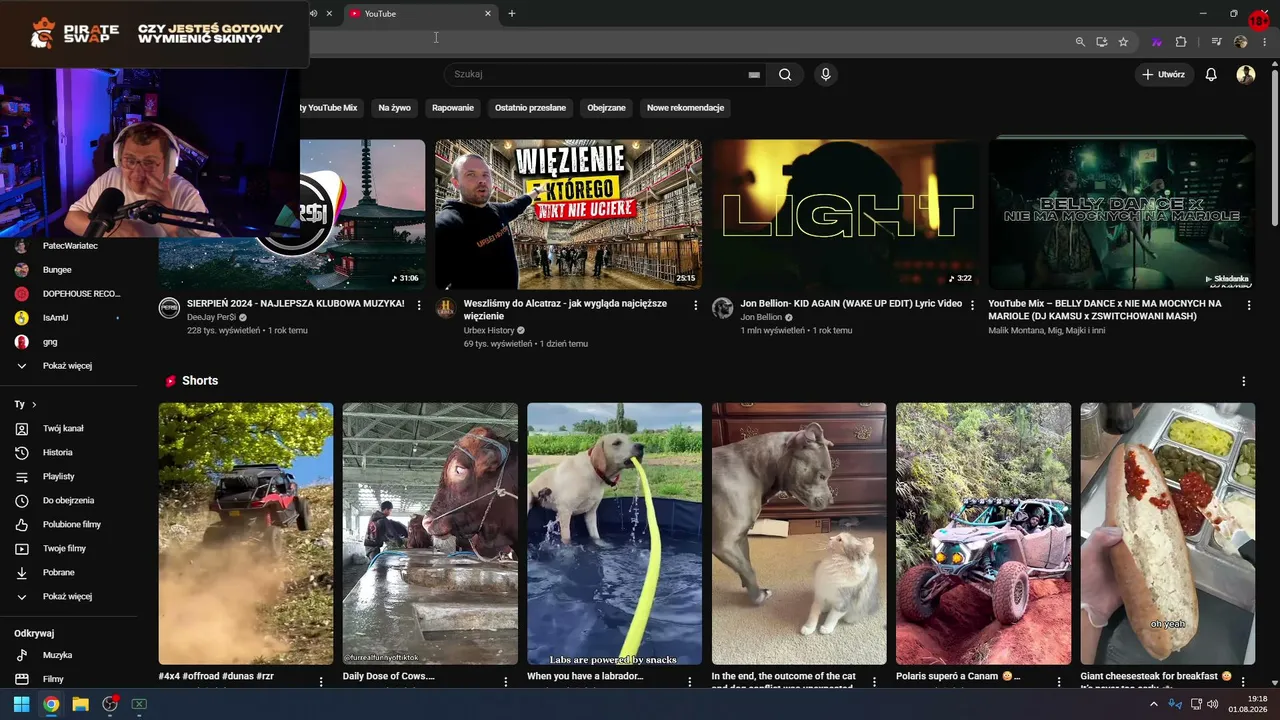Open the on-screen keyboard in the search box

click(754, 74)
